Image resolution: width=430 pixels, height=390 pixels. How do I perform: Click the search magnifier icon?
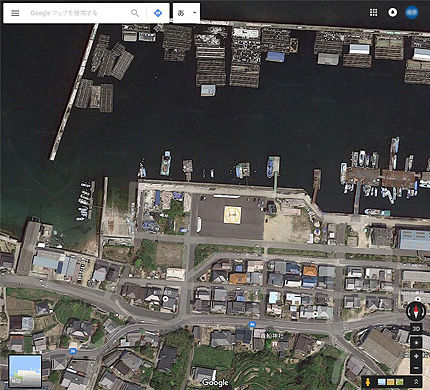pos(135,13)
